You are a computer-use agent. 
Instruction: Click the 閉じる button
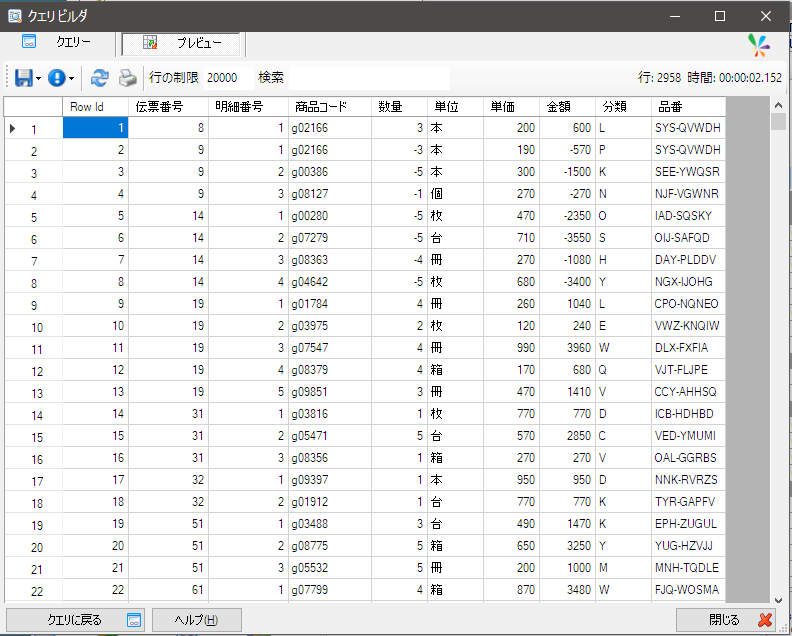tap(727, 619)
